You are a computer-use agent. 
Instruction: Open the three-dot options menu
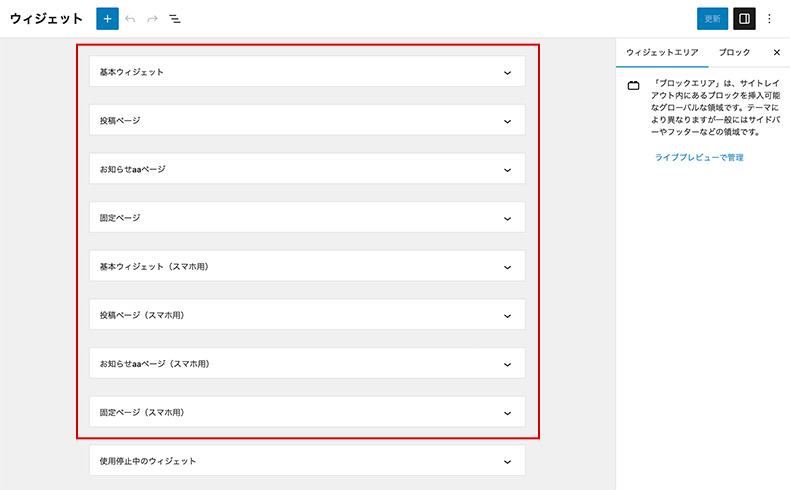pyautogui.click(x=769, y=18)
